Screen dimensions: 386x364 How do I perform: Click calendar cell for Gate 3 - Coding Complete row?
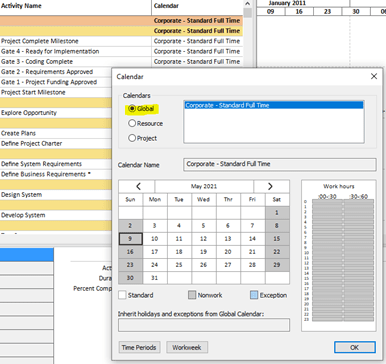coord(197,62)
